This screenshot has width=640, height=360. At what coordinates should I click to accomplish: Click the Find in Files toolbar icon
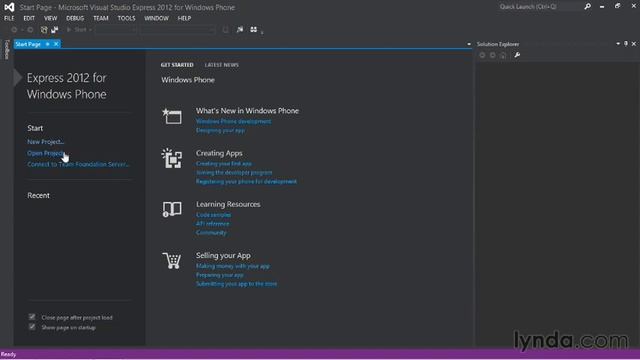pyautogui.click(x=226, y=30)
